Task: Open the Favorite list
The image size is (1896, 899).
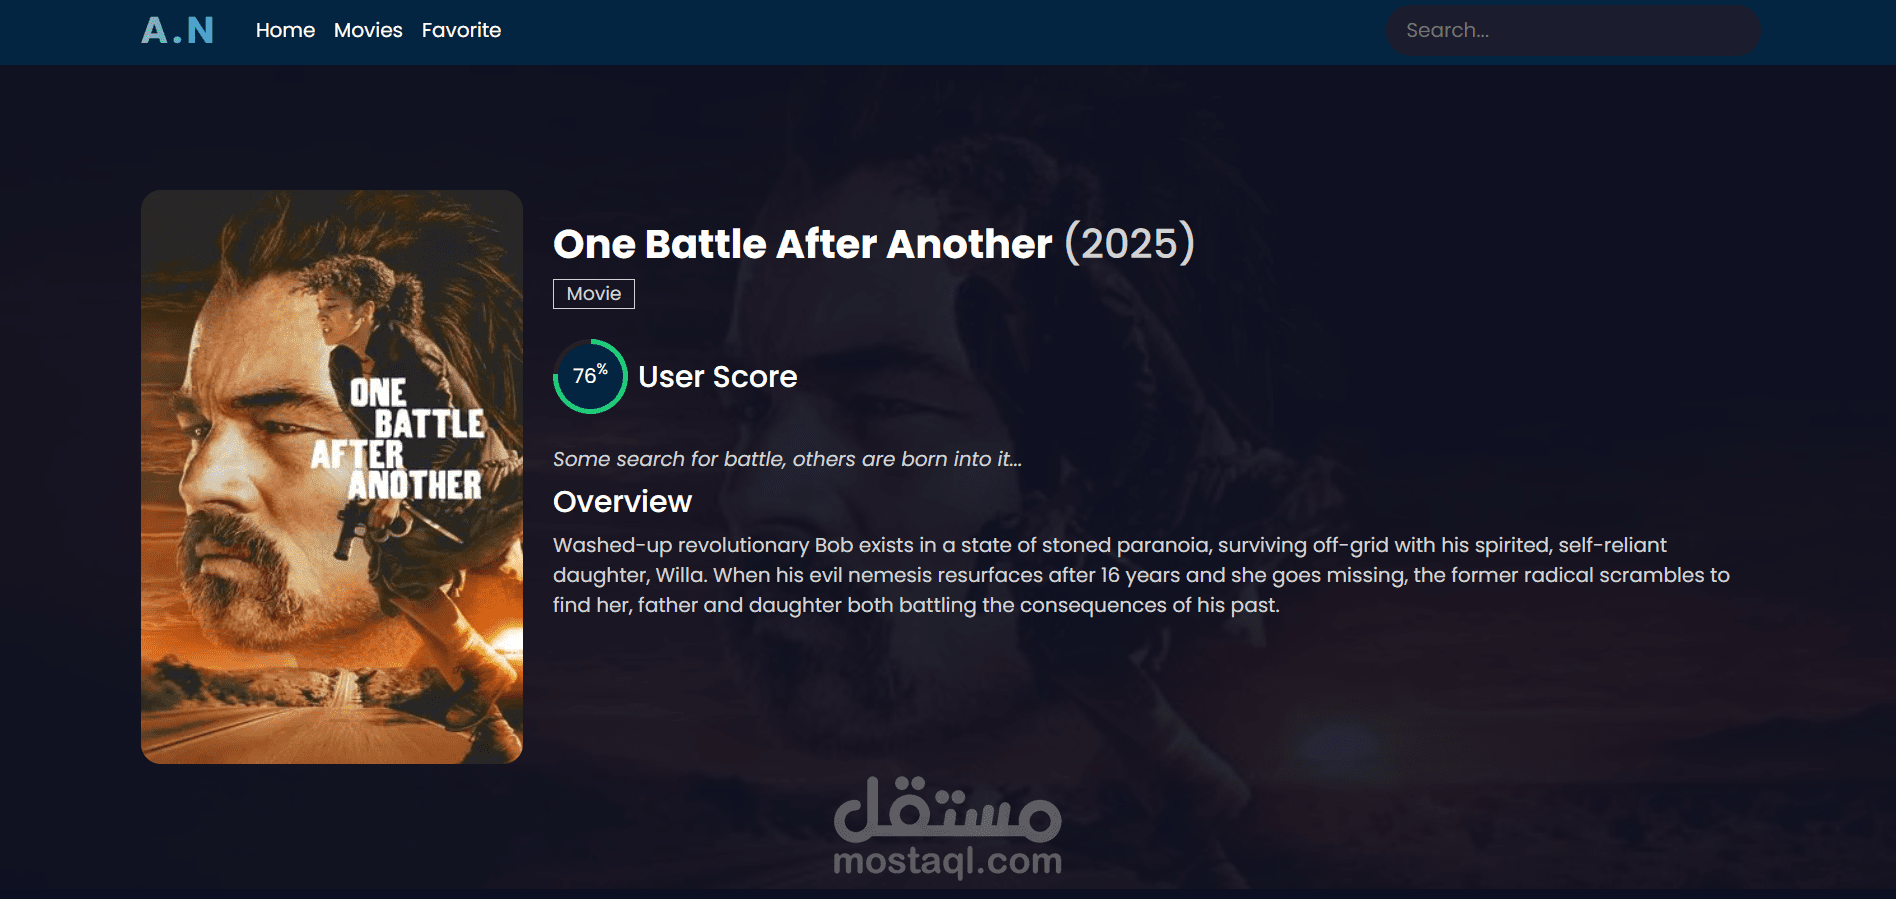Action: tap(461, 30)
